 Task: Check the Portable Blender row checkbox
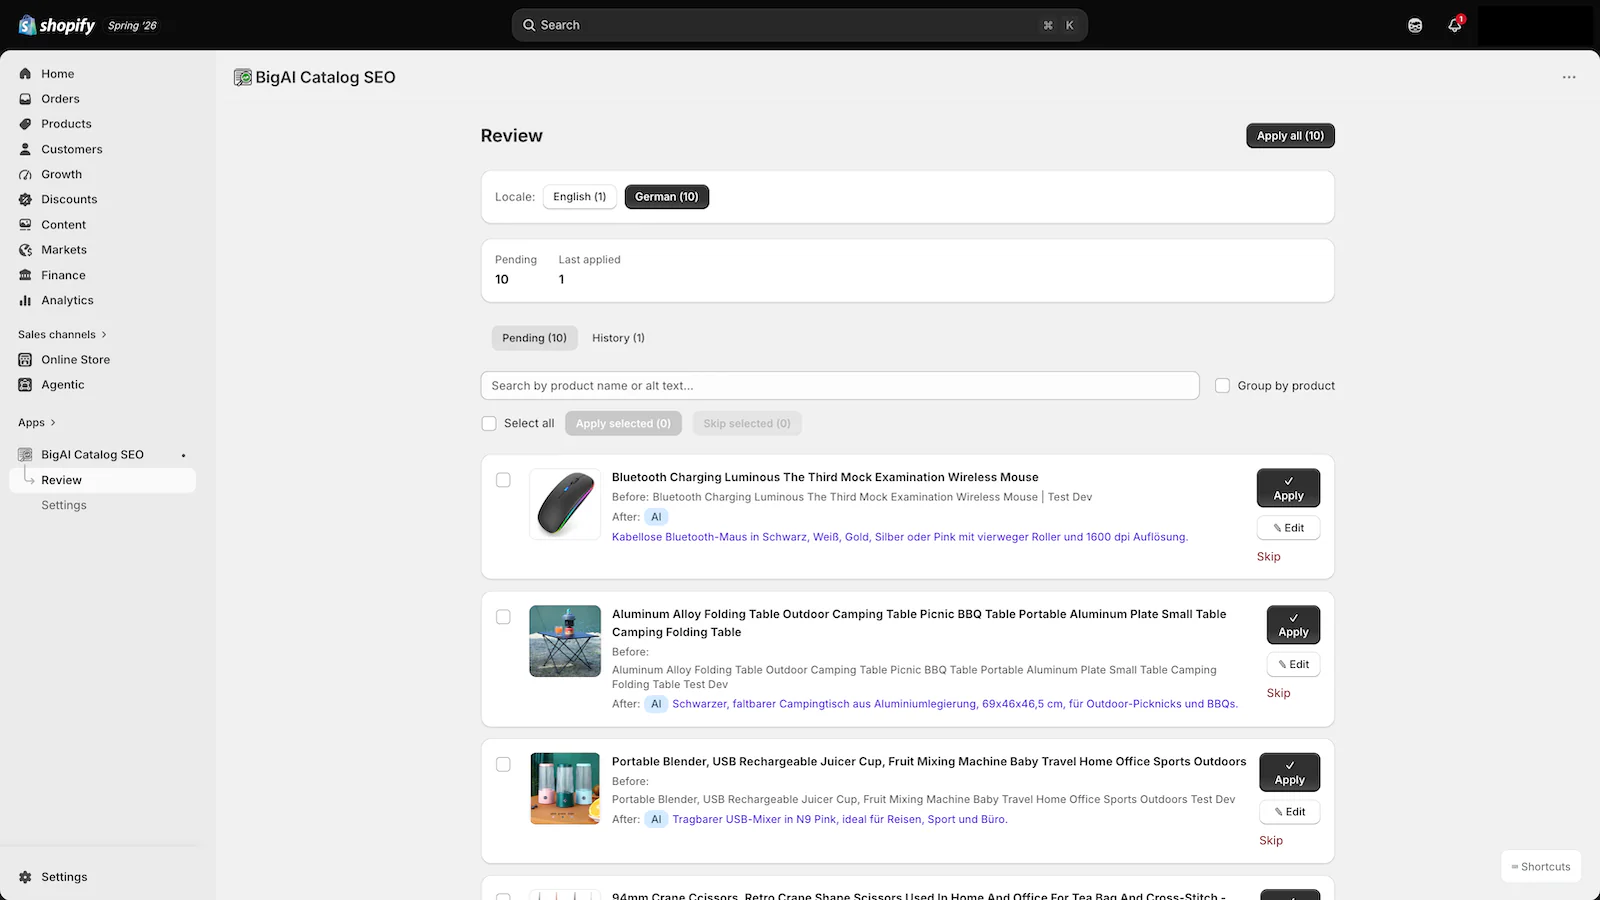[x=503, y=764]
